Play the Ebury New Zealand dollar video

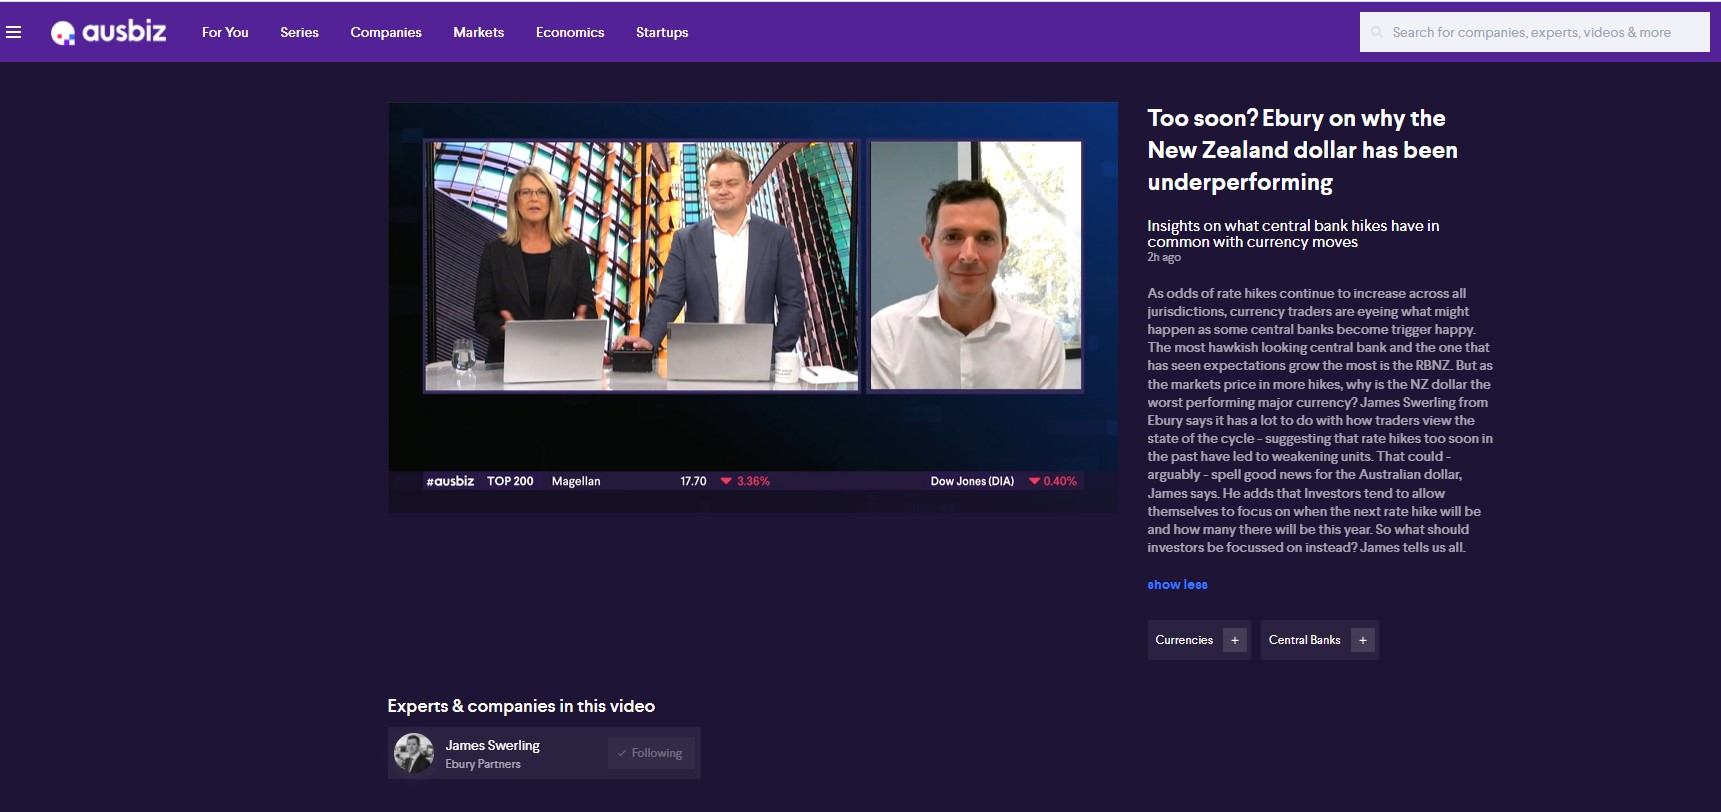pyautogui.click(x=753, y=307)
